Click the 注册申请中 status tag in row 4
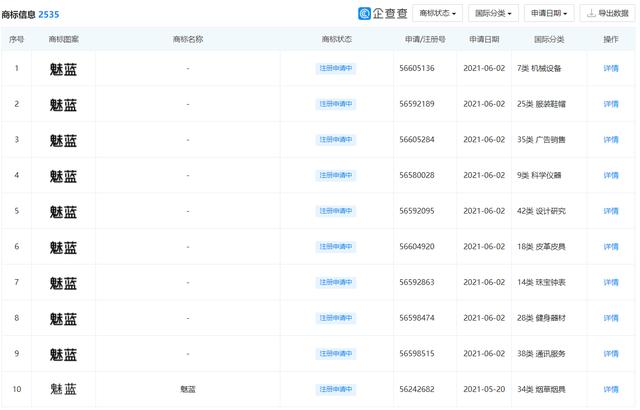Image resolution: width=640 pixels, height=410 pixels. [336, 175]
